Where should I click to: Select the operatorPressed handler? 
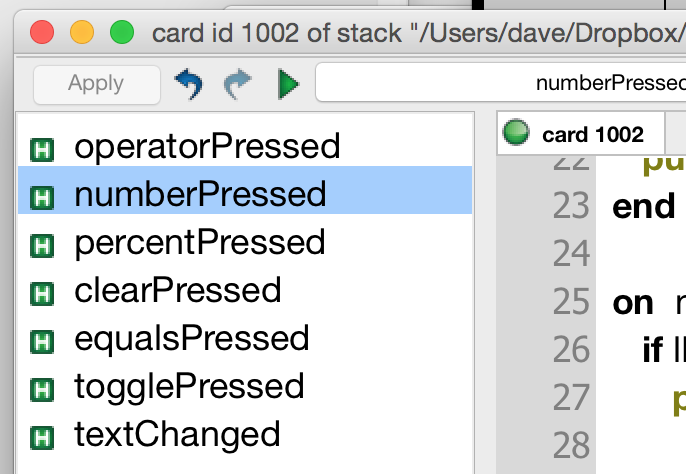tap(207, 147)
